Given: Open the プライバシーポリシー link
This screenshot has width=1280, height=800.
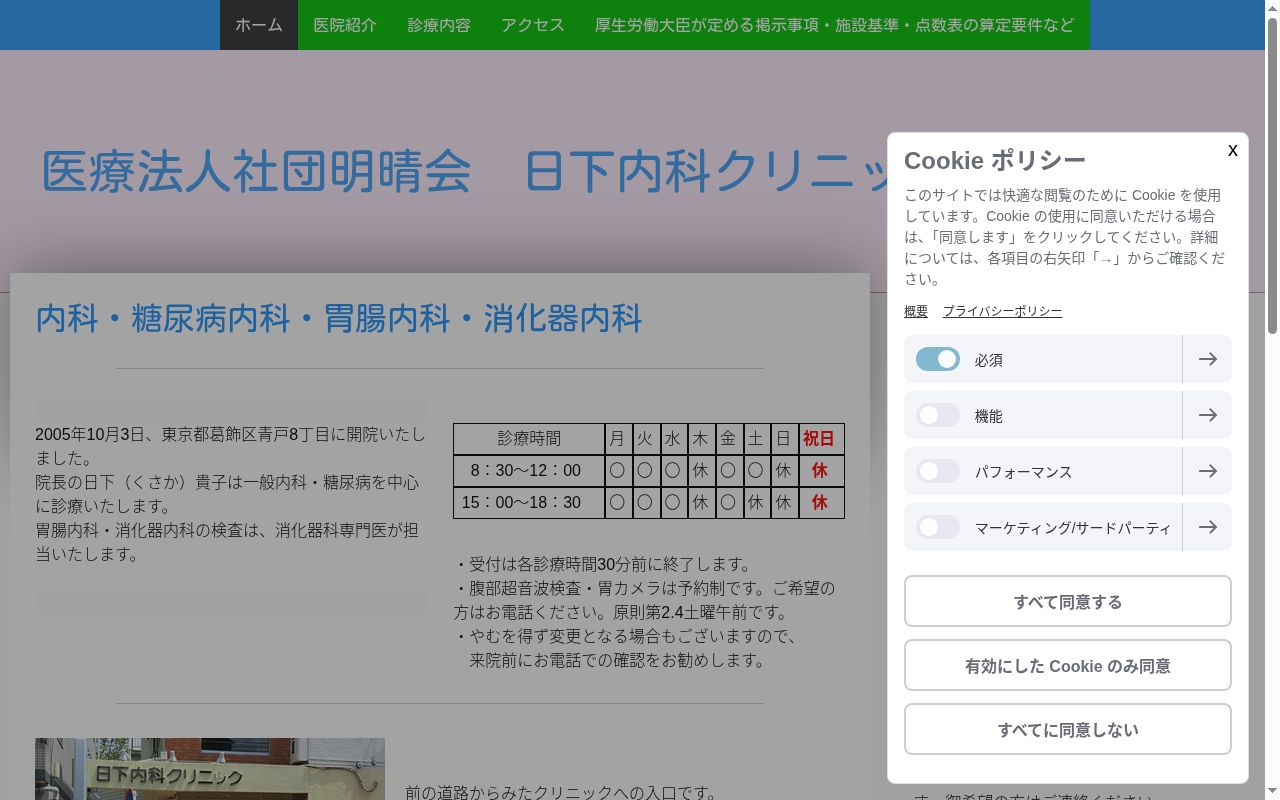Looking at the screenshot, I should click(x=1002, y=311).
